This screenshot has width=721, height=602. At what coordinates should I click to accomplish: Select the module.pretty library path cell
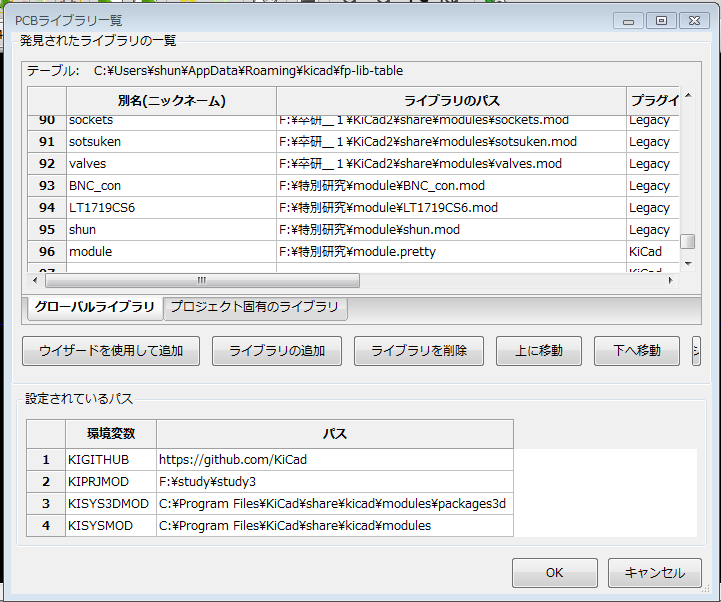(452, 252)
